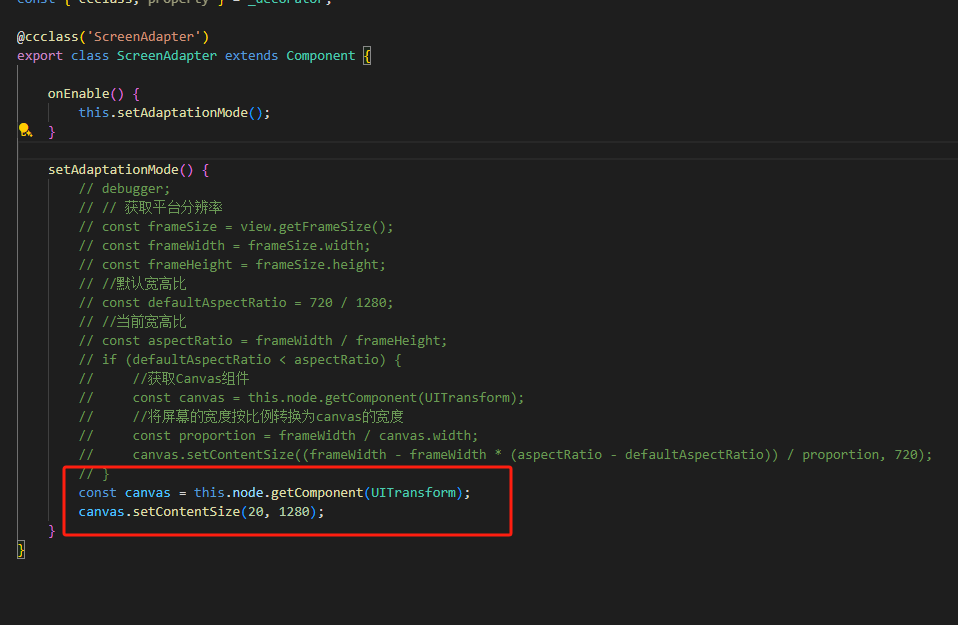
Task: Click the '获取平台分辨率' comment line
Action: pyautogui.click(x=150, y=207)
